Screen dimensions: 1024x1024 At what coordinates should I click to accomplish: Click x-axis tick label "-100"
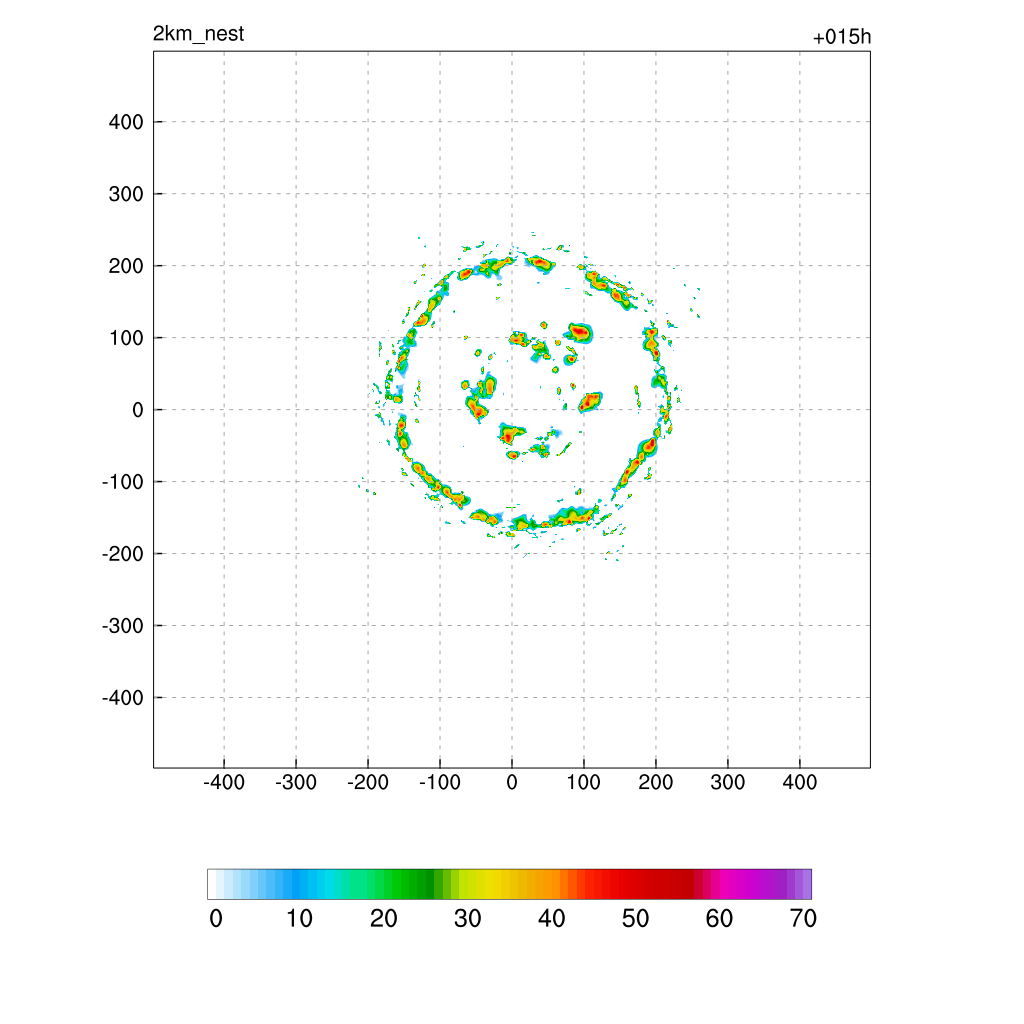pos(440,782)
